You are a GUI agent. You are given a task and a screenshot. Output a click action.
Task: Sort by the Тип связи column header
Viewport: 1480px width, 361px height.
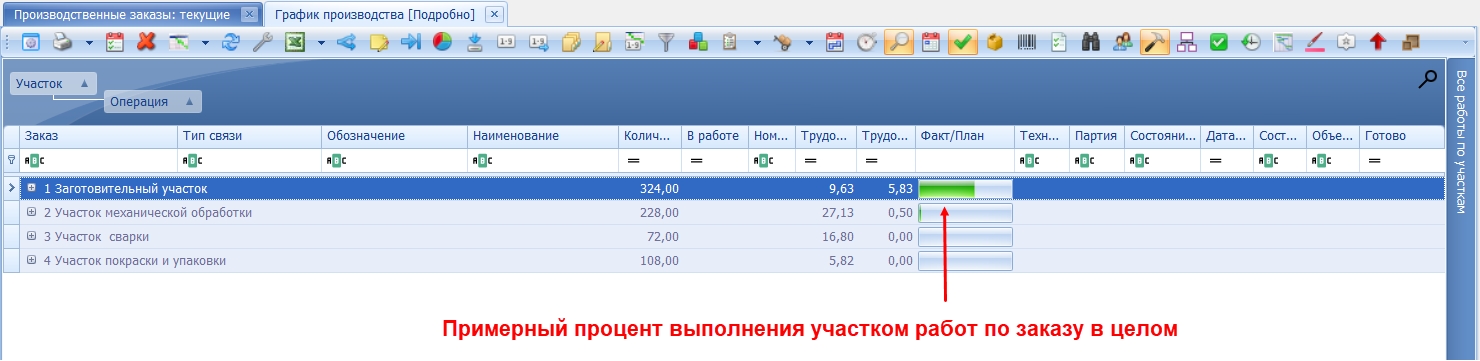250,136
